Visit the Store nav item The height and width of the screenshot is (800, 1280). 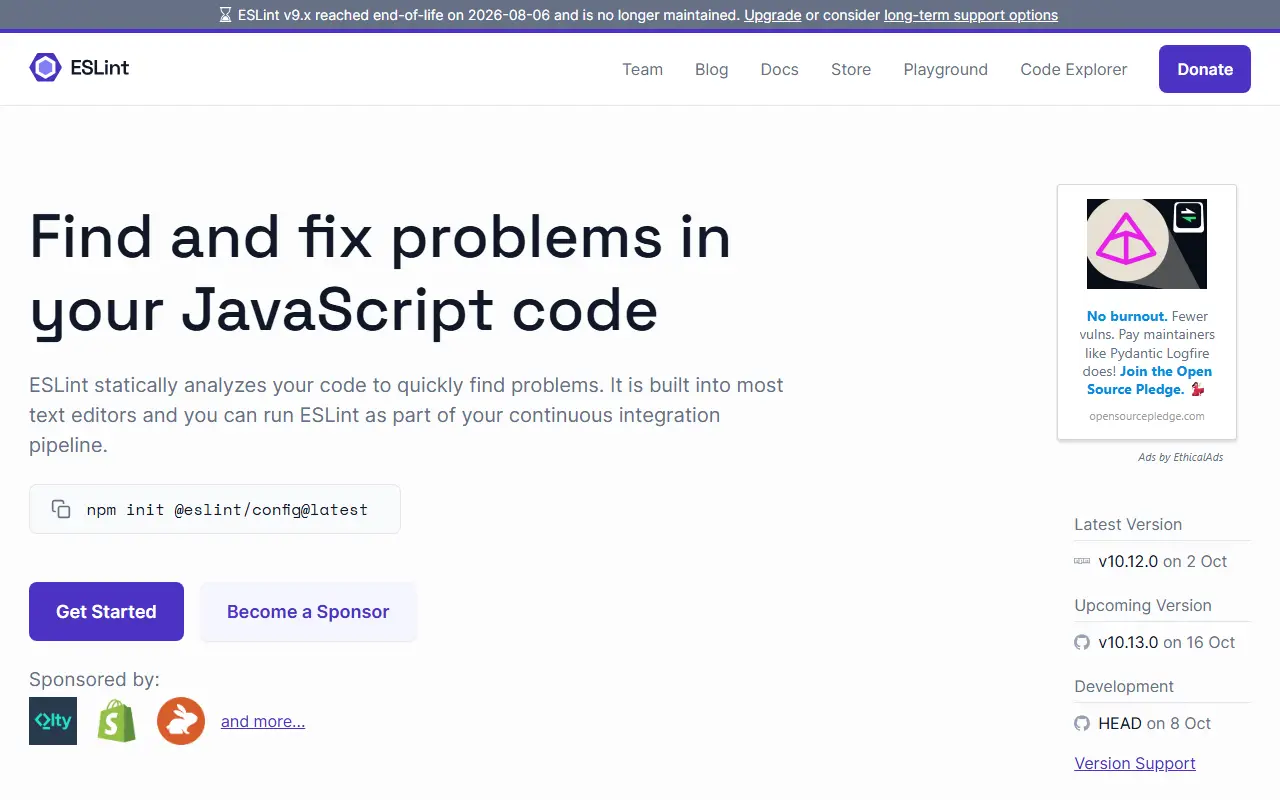(x=851, y=69)
